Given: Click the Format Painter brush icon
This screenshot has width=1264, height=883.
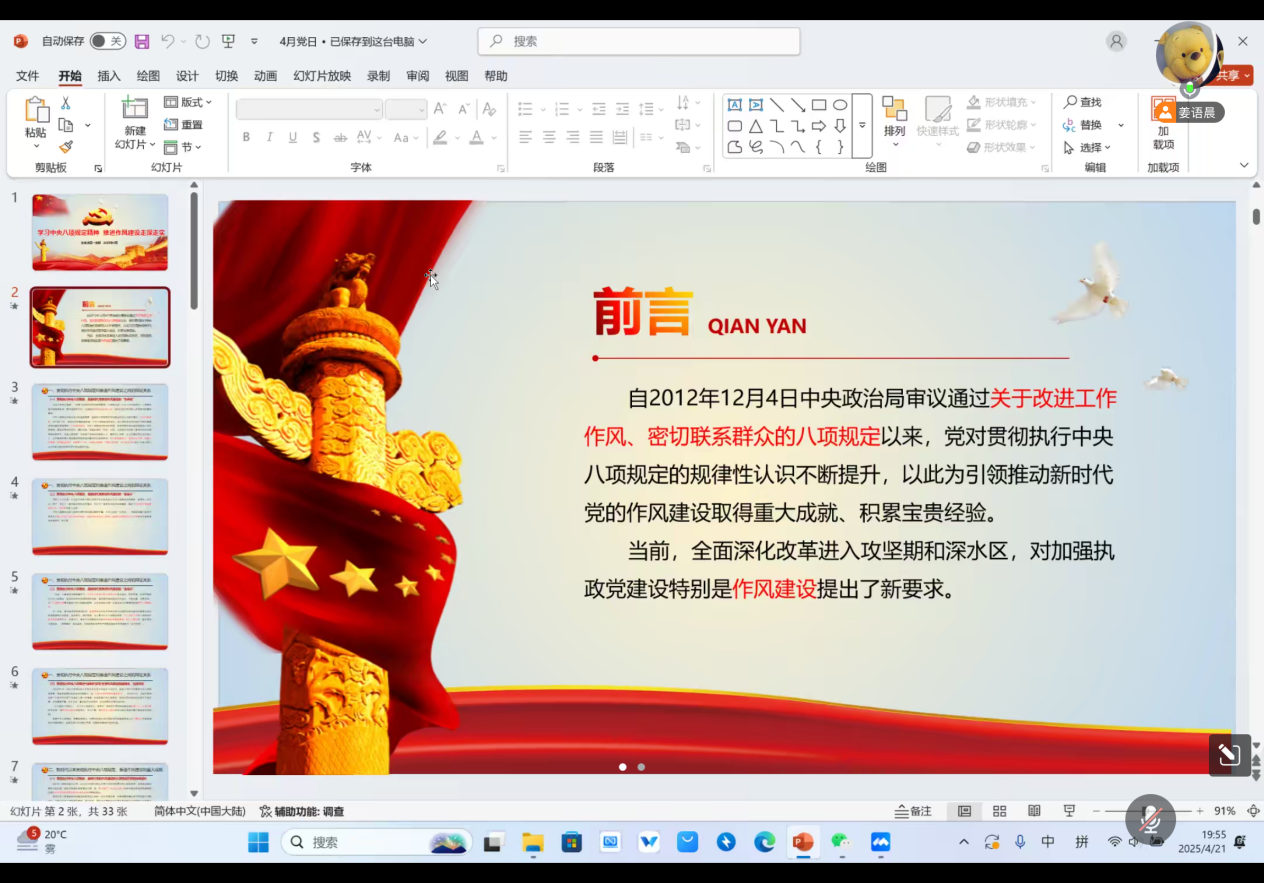Looking at the screenshot, I should (x=66, y=147).
